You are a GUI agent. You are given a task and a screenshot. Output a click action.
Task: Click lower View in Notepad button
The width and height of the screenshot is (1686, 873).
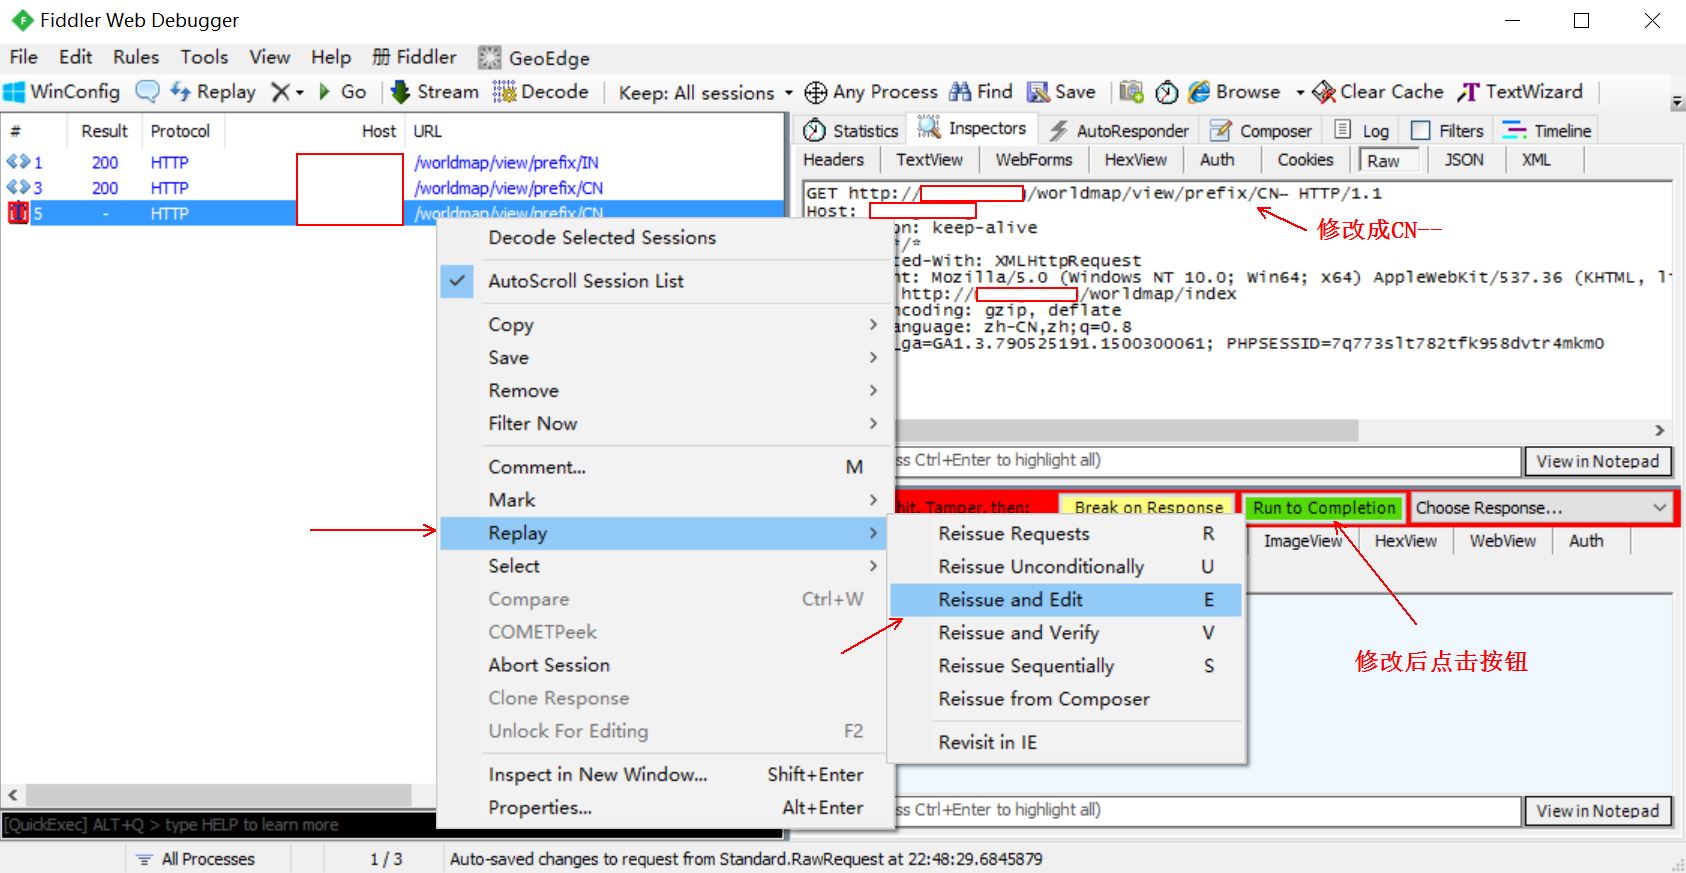click(1597, 811)
